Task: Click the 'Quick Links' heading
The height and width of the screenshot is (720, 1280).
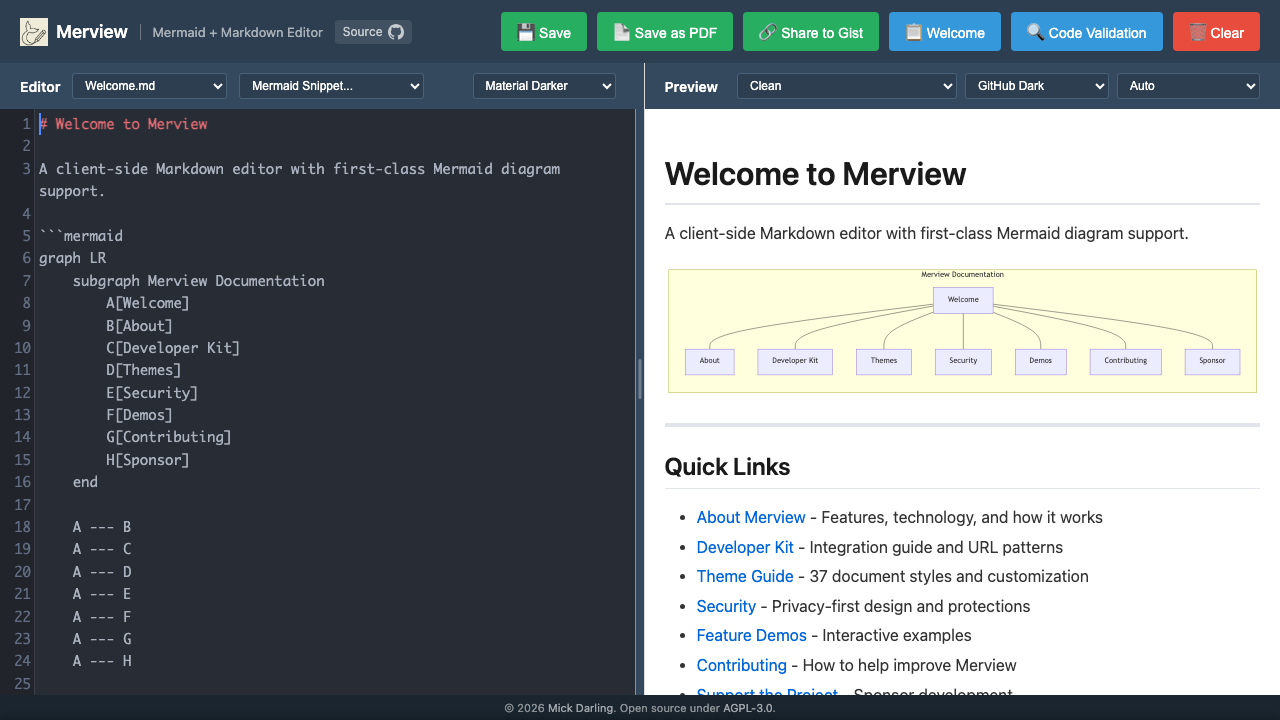Action: 727,467
